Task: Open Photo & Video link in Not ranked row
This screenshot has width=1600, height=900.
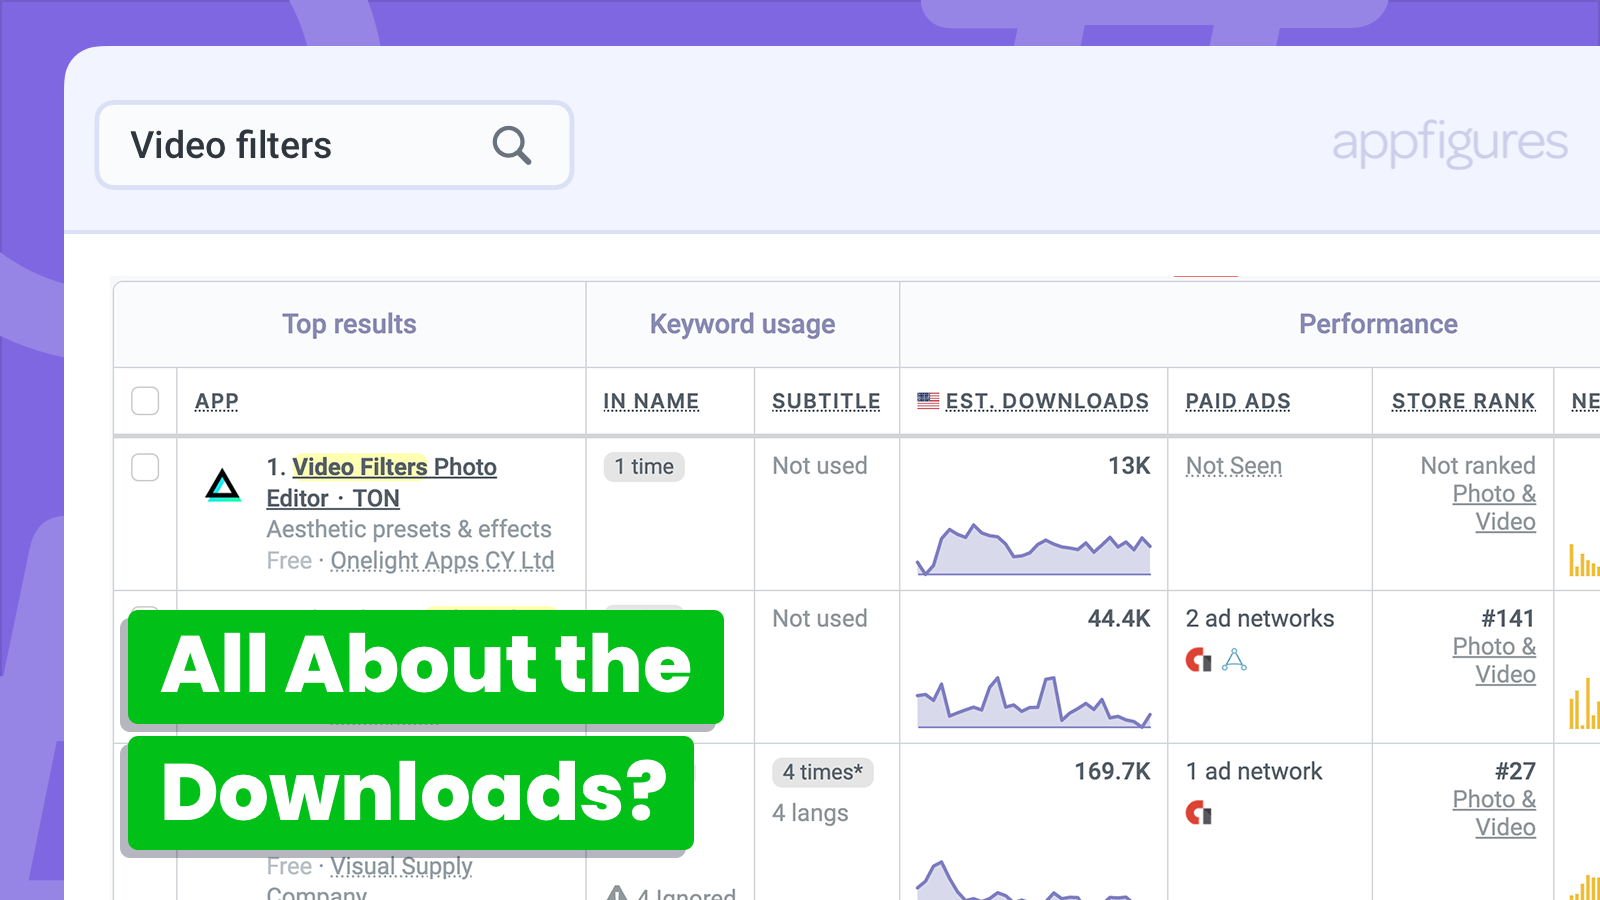Action: (1494, 508)
